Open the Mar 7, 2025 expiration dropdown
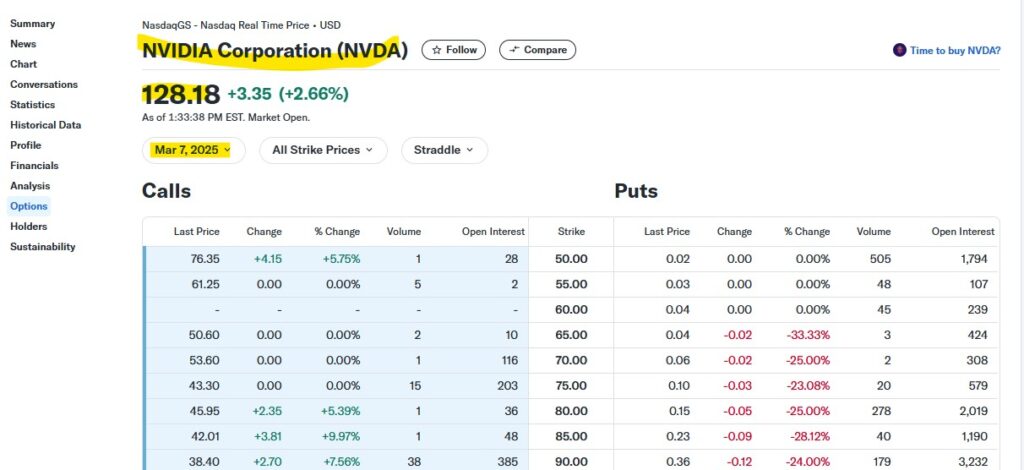This screenshot has width=1024, height=470. 193,150
